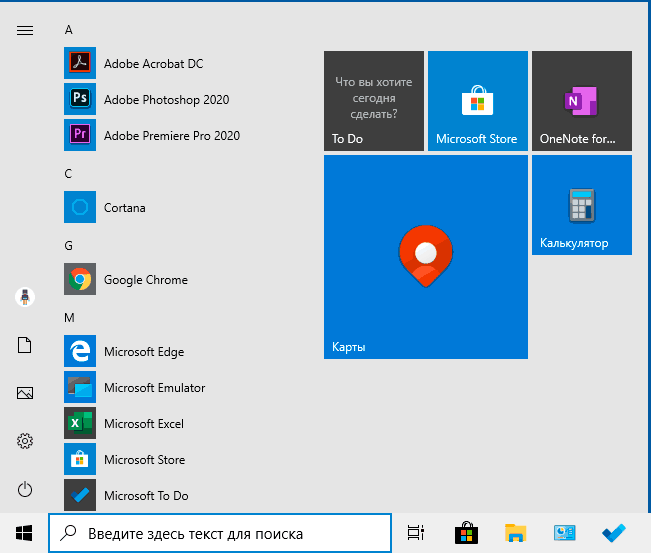This screenshot has width=651, height=553.
Task: Open the Power options button
Action: click(25, 490)
